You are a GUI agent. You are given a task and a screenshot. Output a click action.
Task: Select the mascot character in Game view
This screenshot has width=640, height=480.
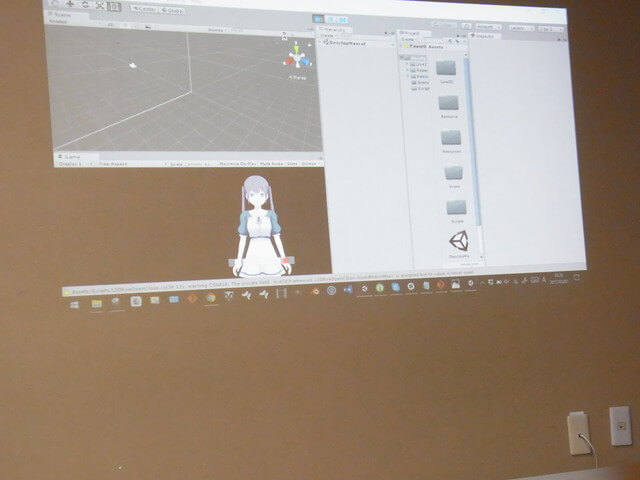tap(260, 227)
